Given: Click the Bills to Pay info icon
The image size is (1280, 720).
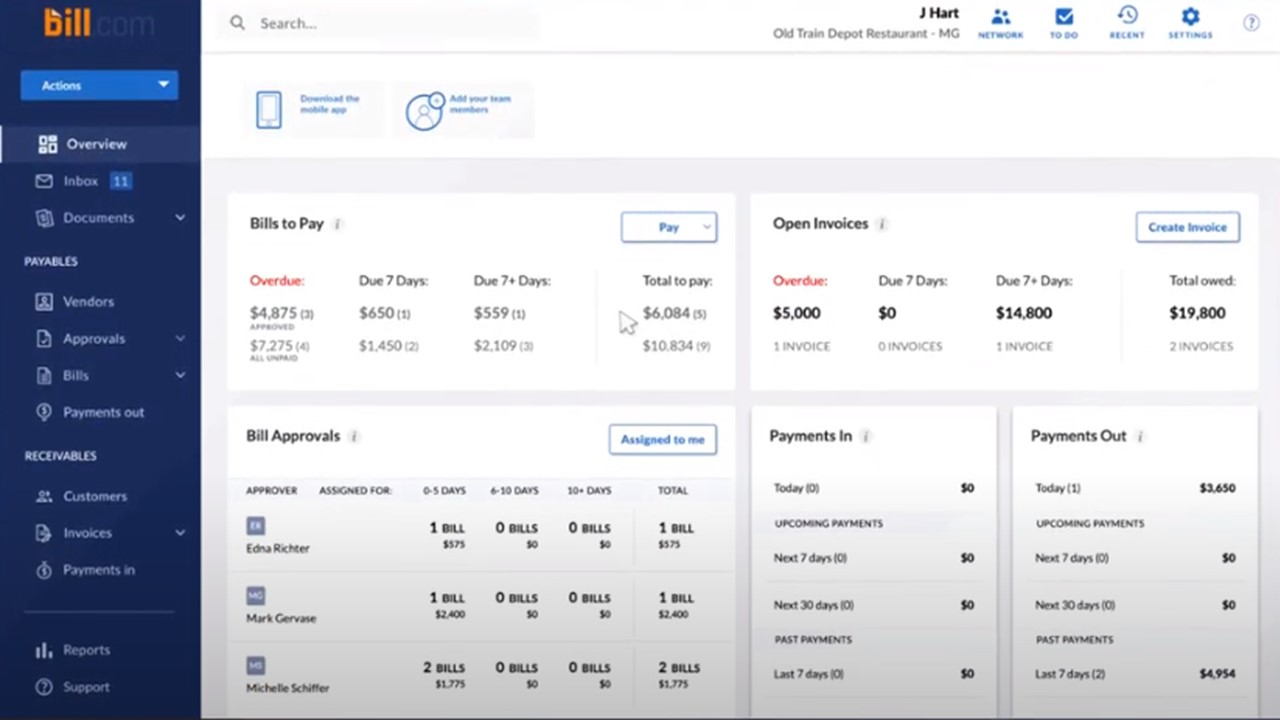Looking at the screenshot, I should tap(338, 224).
